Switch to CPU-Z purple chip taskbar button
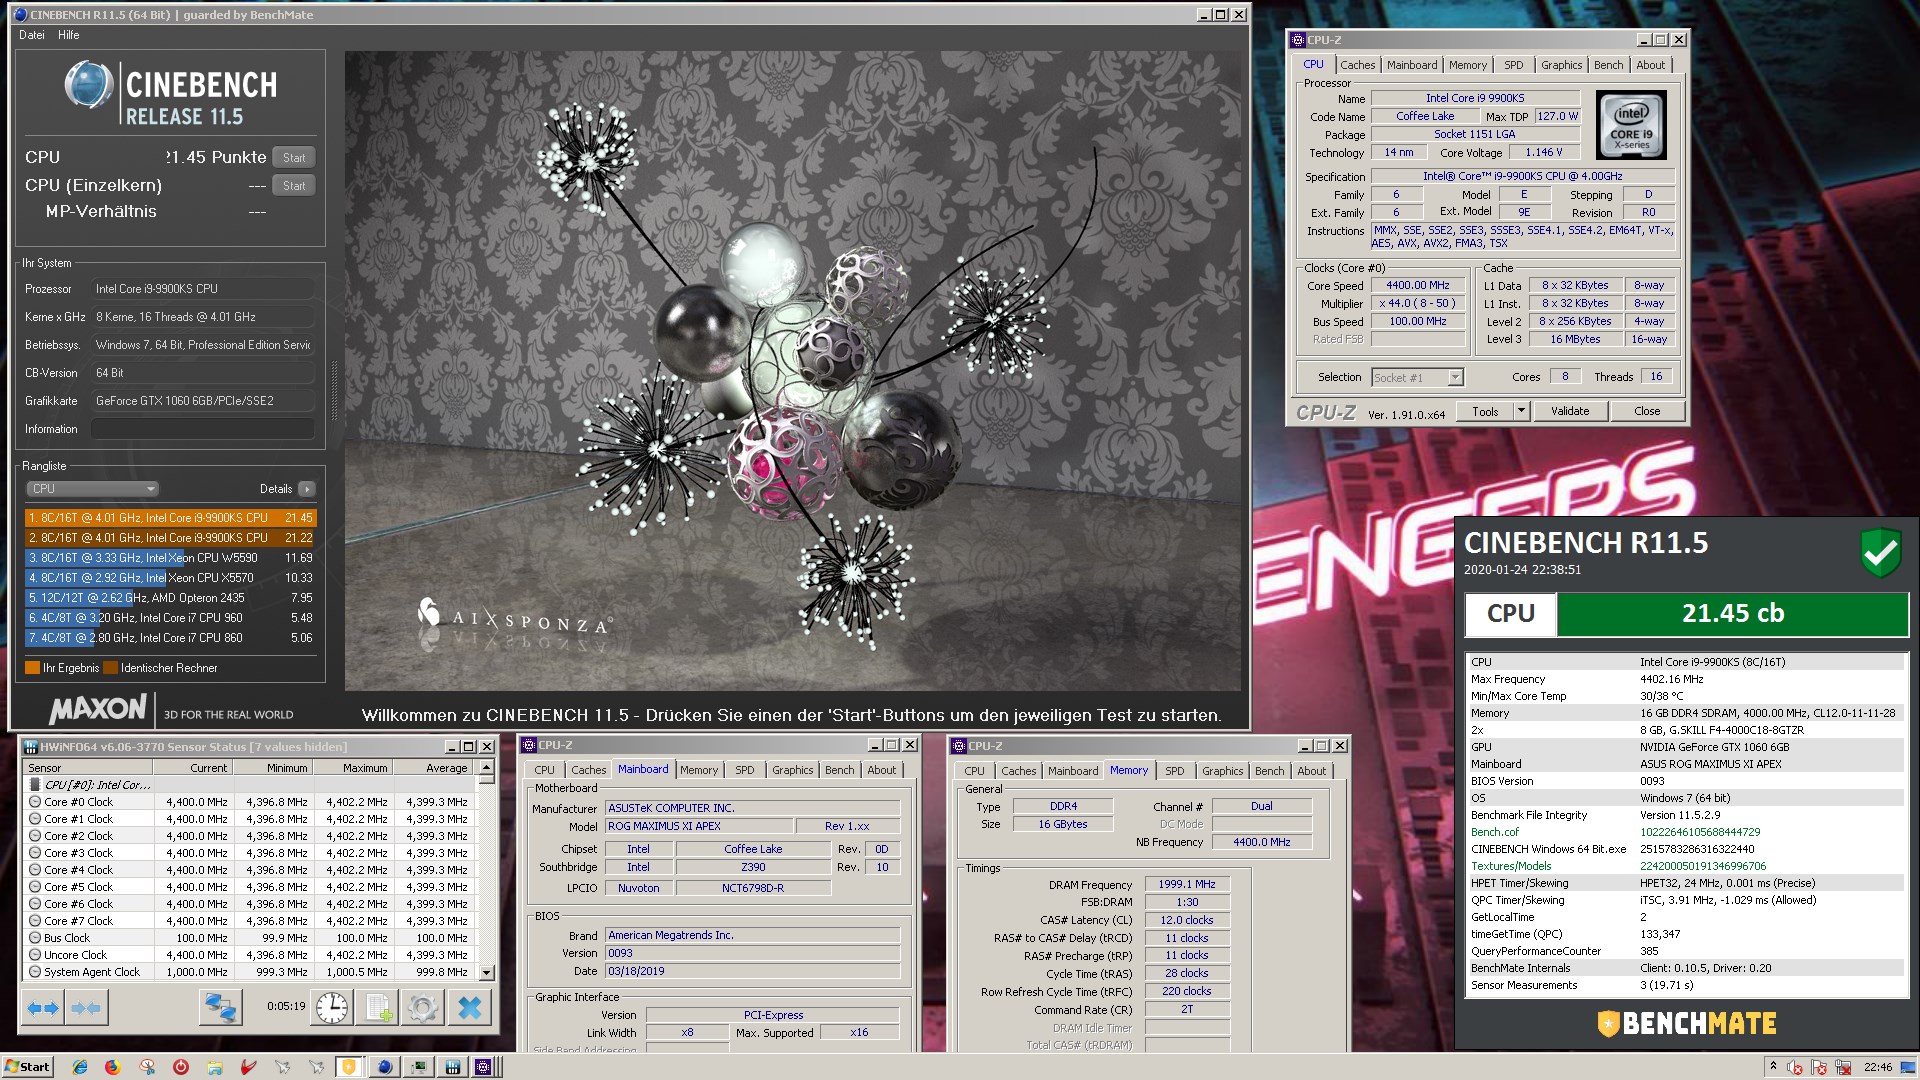The image size is (1920, 1080). click(483, 1067)
